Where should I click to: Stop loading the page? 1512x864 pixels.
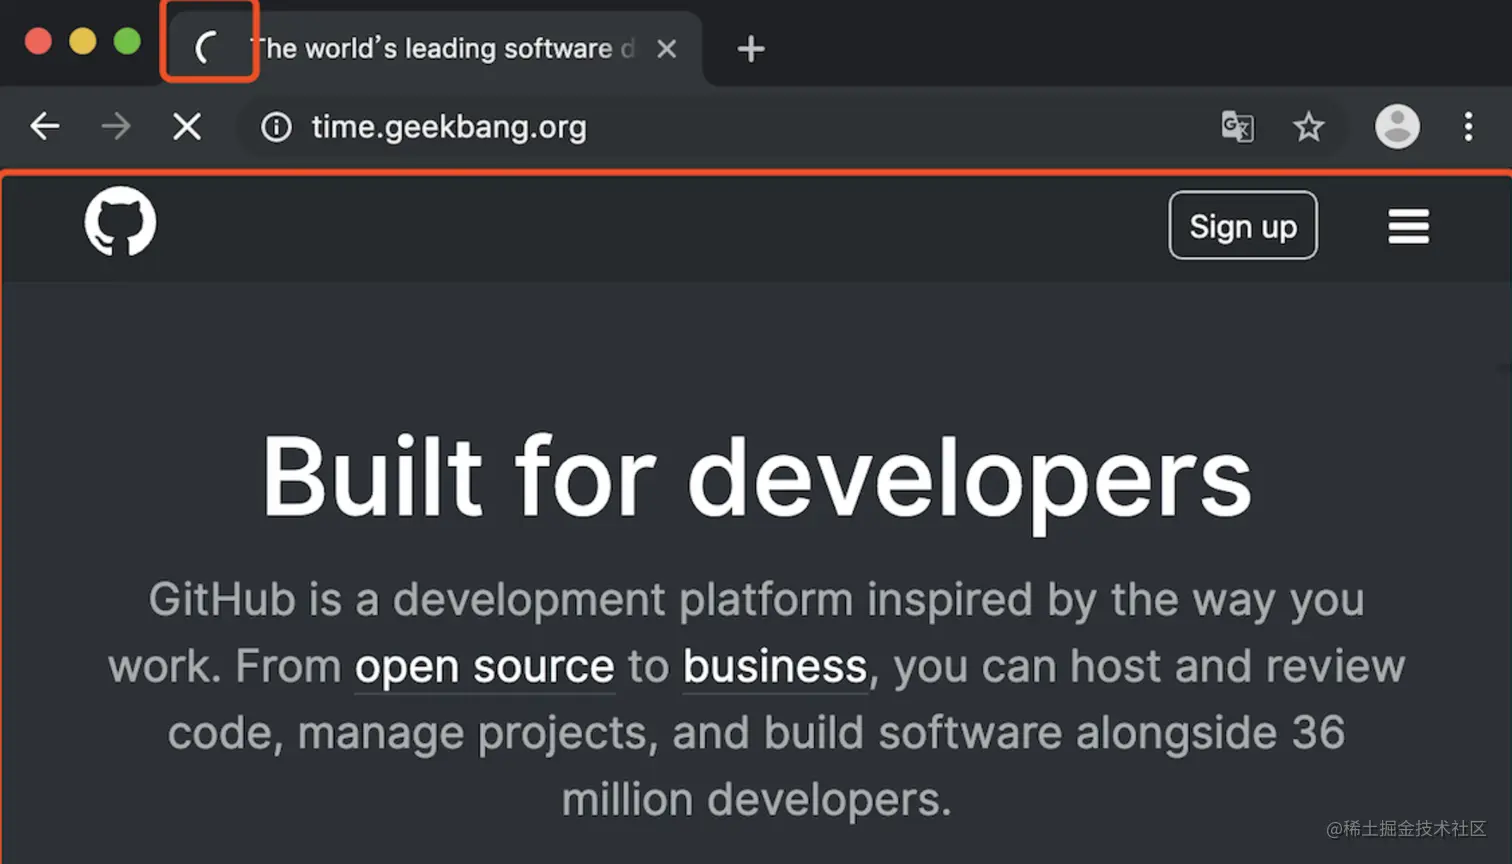tap(187, 127)
